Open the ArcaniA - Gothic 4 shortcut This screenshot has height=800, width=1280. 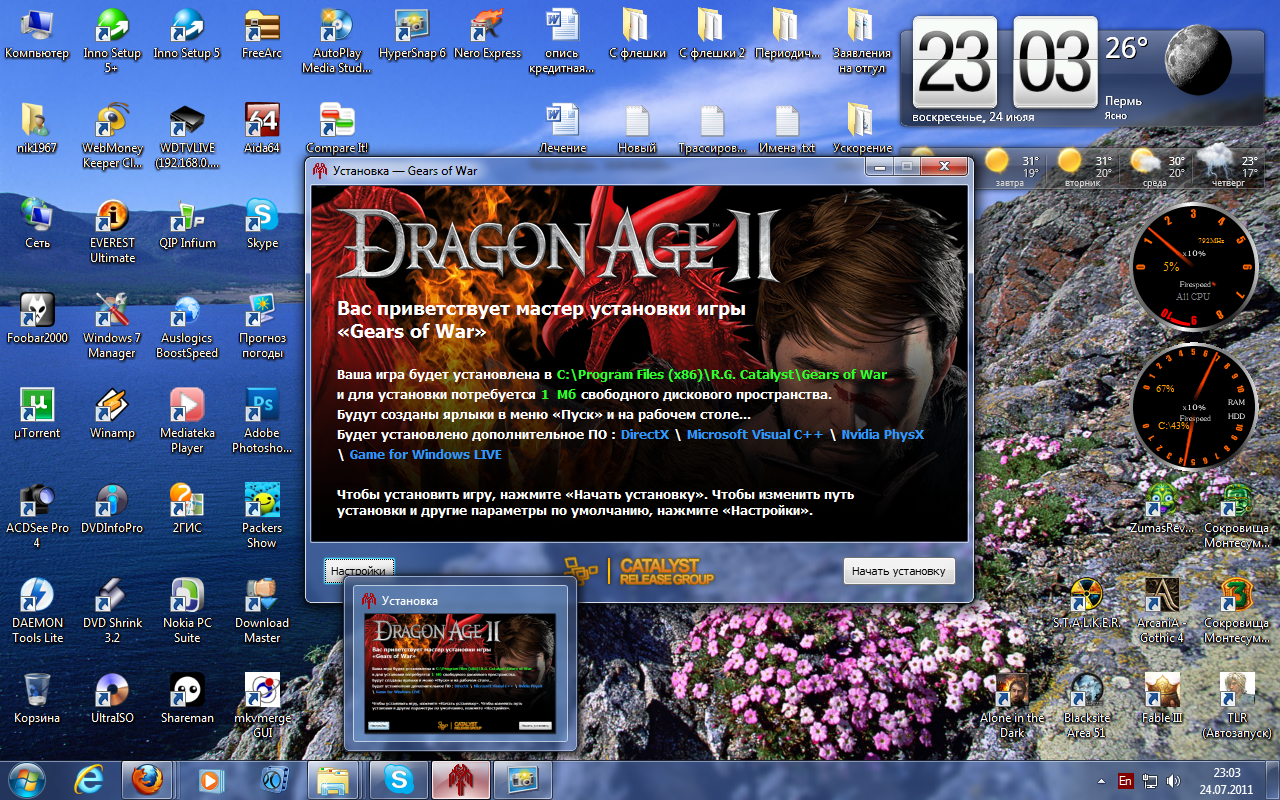pyautogui.click(x=1162, y=610)
